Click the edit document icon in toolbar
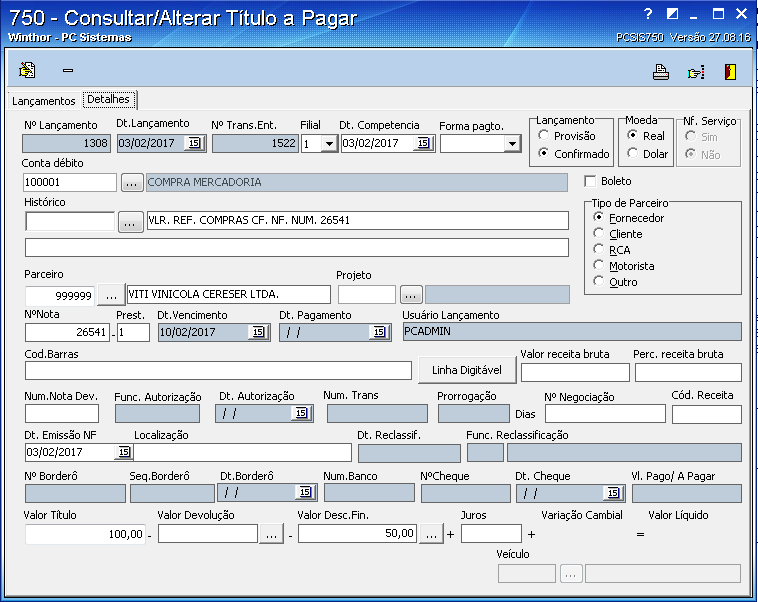 pos(27,71)
